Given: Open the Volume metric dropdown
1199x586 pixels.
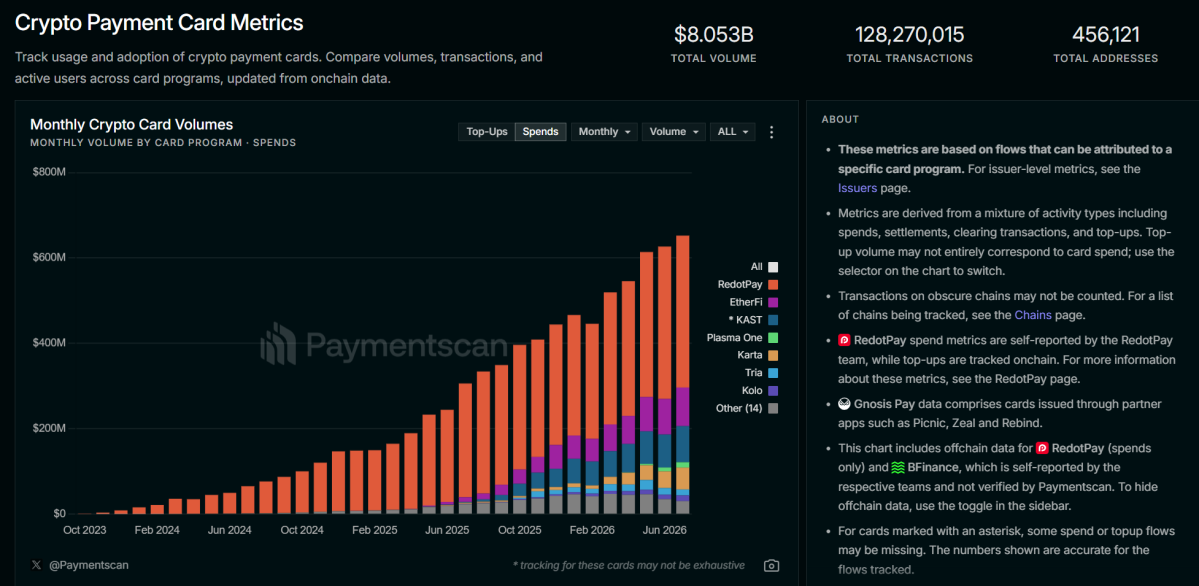Looking at the screenshot, I should pos(674,132).
